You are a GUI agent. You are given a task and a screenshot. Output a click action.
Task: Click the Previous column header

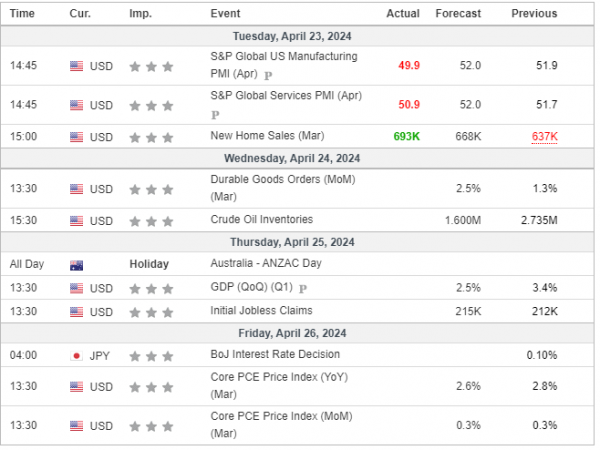coord(534,13)
